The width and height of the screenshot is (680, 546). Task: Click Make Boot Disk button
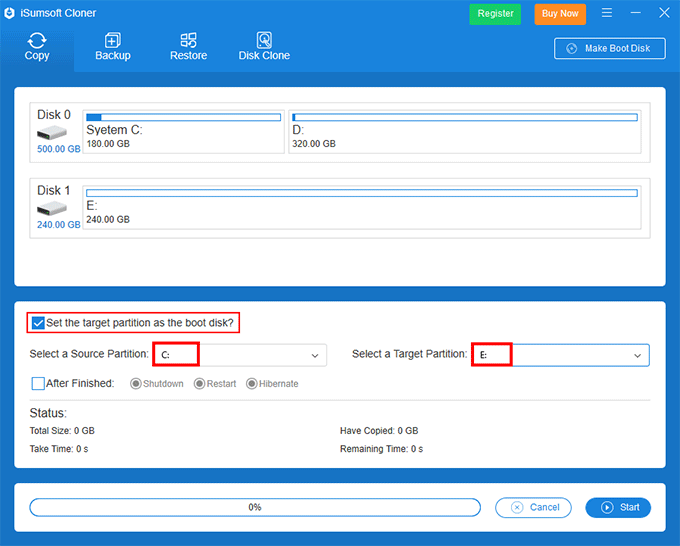pos(609,48)
